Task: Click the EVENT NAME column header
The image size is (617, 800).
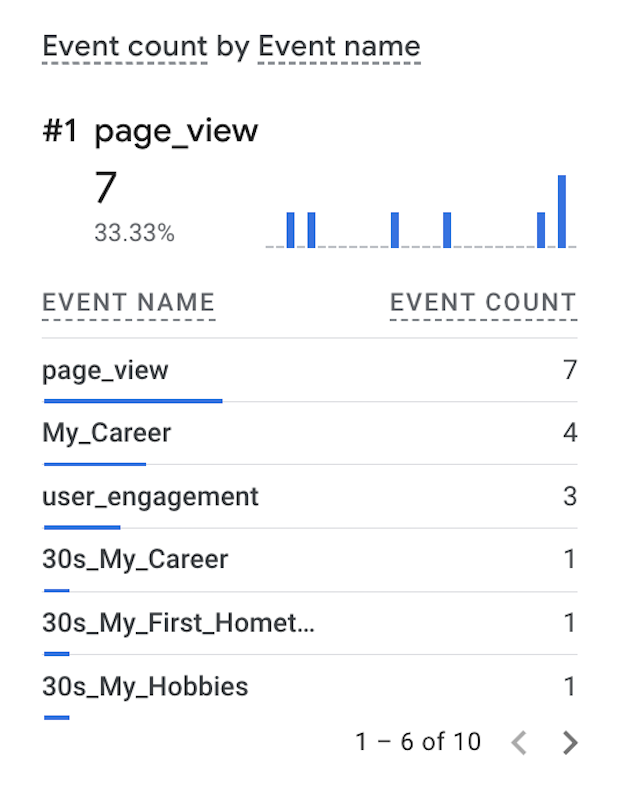Action: pos(128,303)
